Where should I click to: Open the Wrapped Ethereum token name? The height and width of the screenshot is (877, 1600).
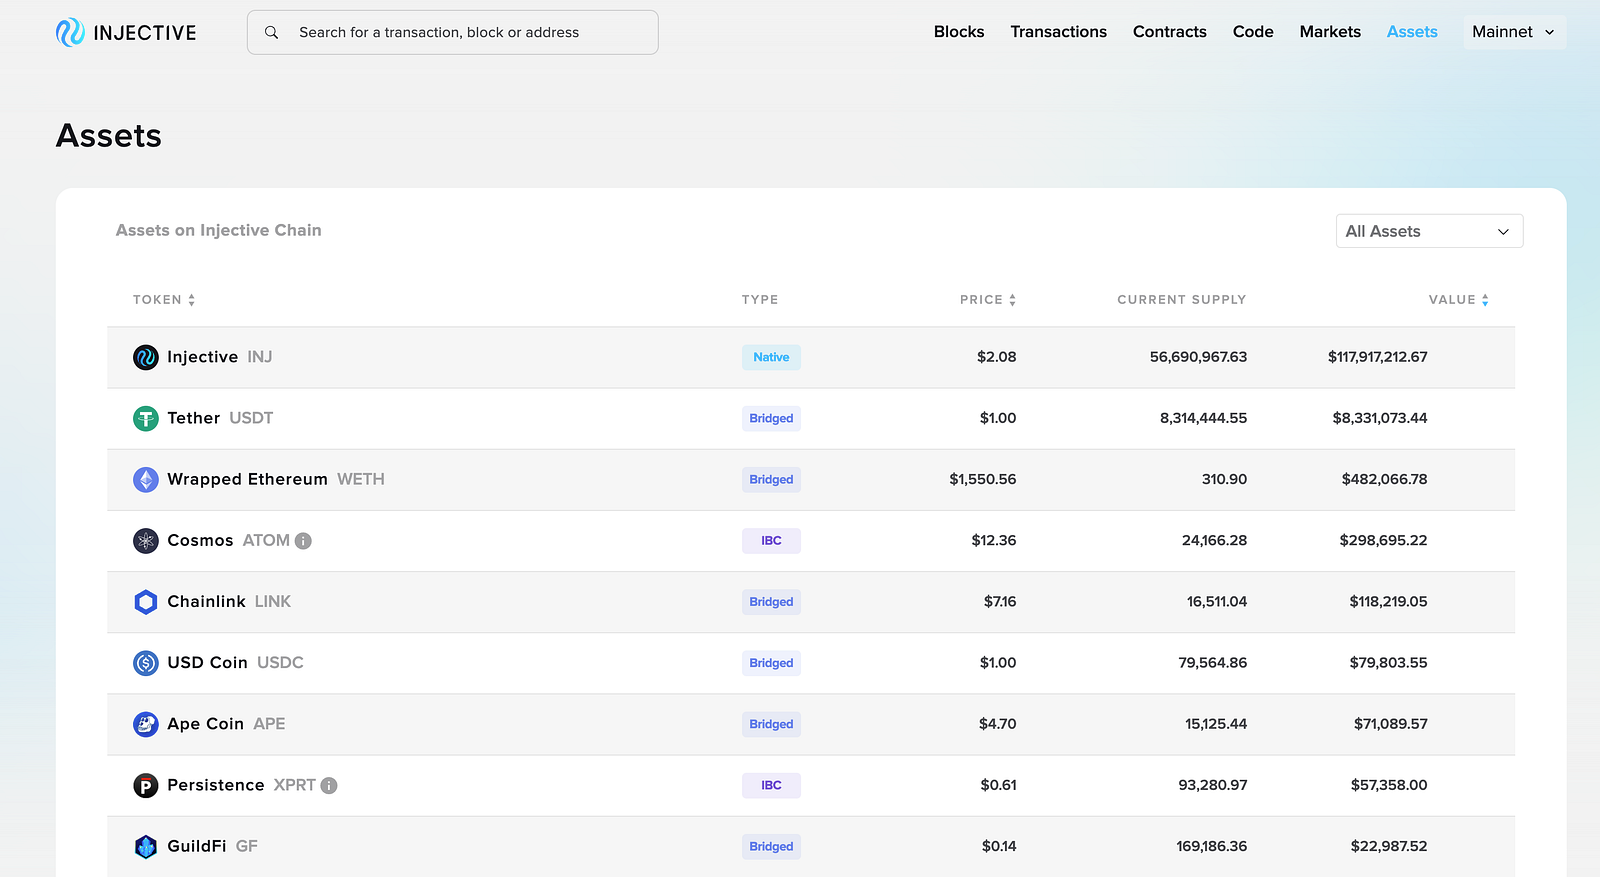(x=247, y=480)
